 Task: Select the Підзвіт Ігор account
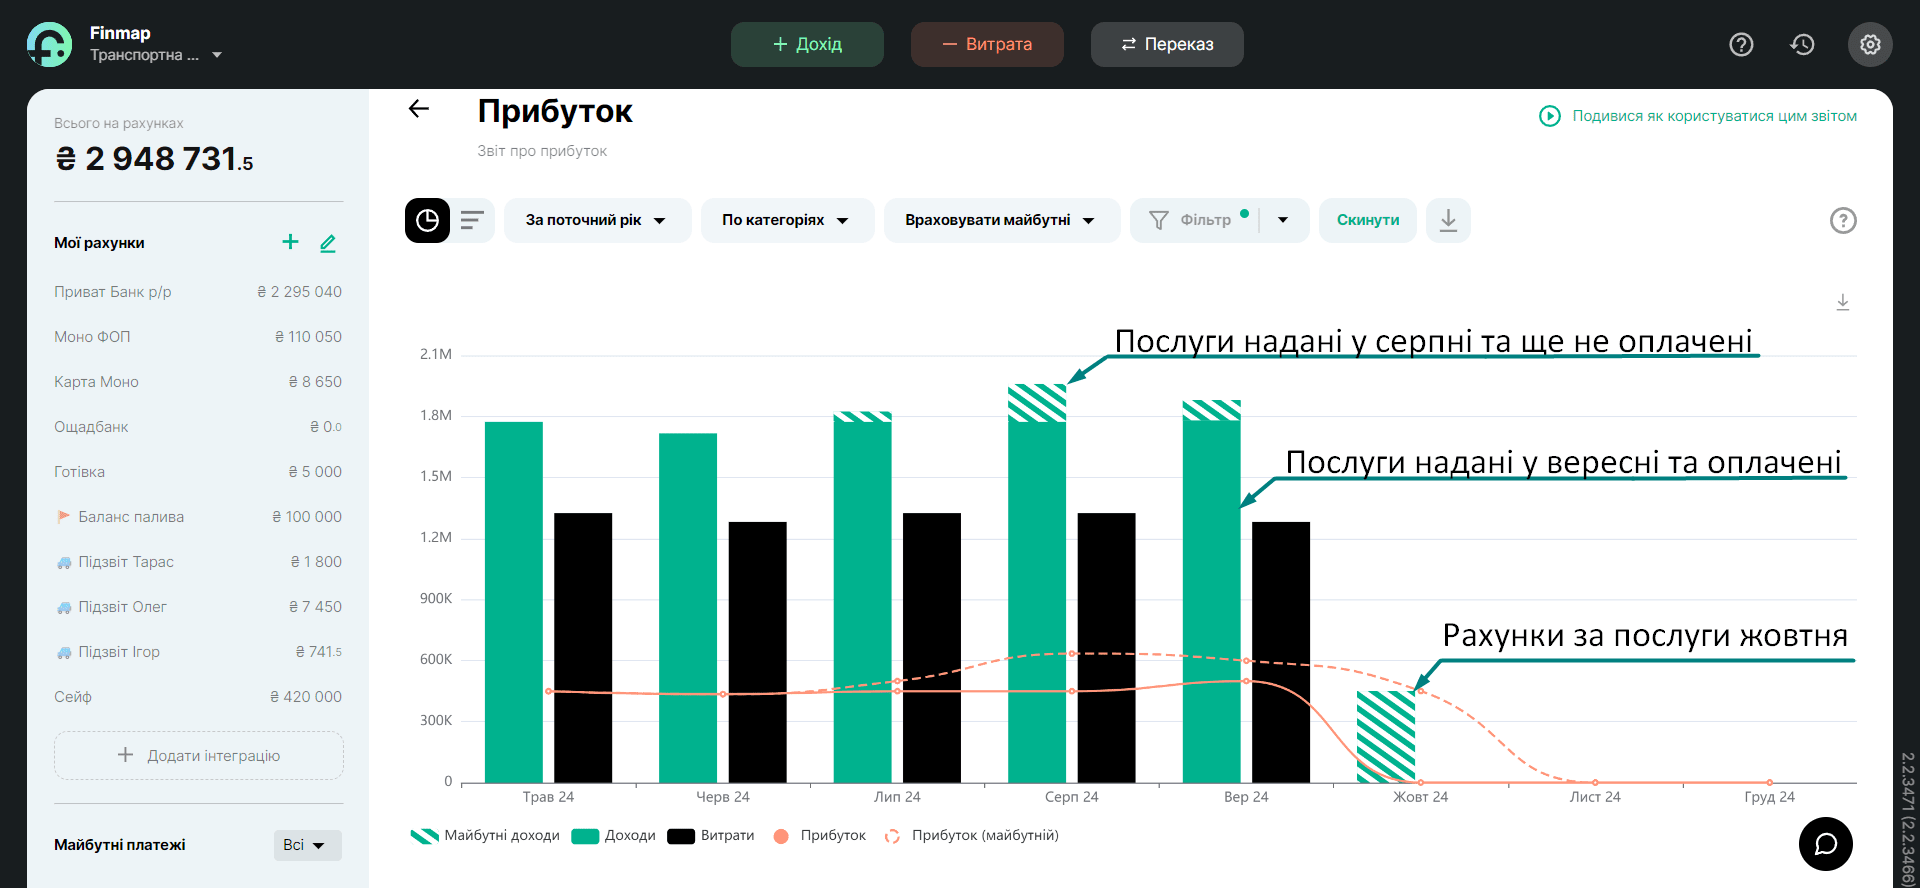(x=198, y=652)
